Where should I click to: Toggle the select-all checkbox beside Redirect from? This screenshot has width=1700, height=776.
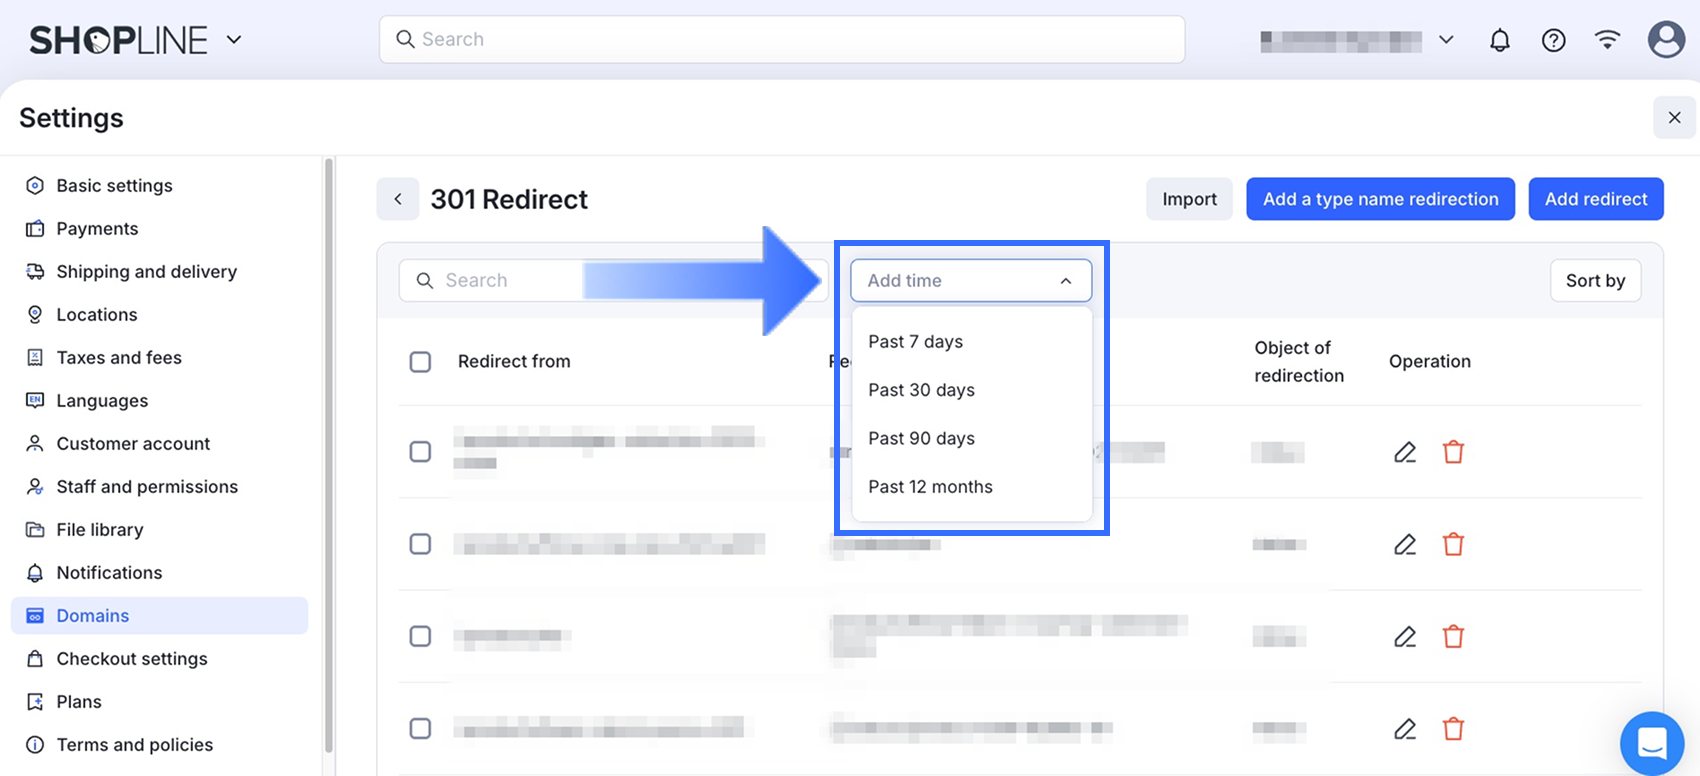click(420, 362)
